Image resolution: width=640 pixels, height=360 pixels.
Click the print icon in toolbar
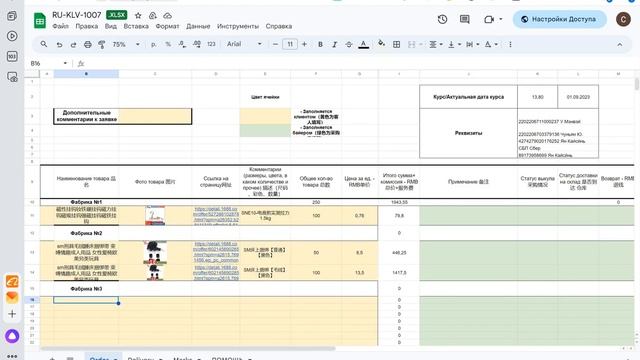[x=87, y=44]
